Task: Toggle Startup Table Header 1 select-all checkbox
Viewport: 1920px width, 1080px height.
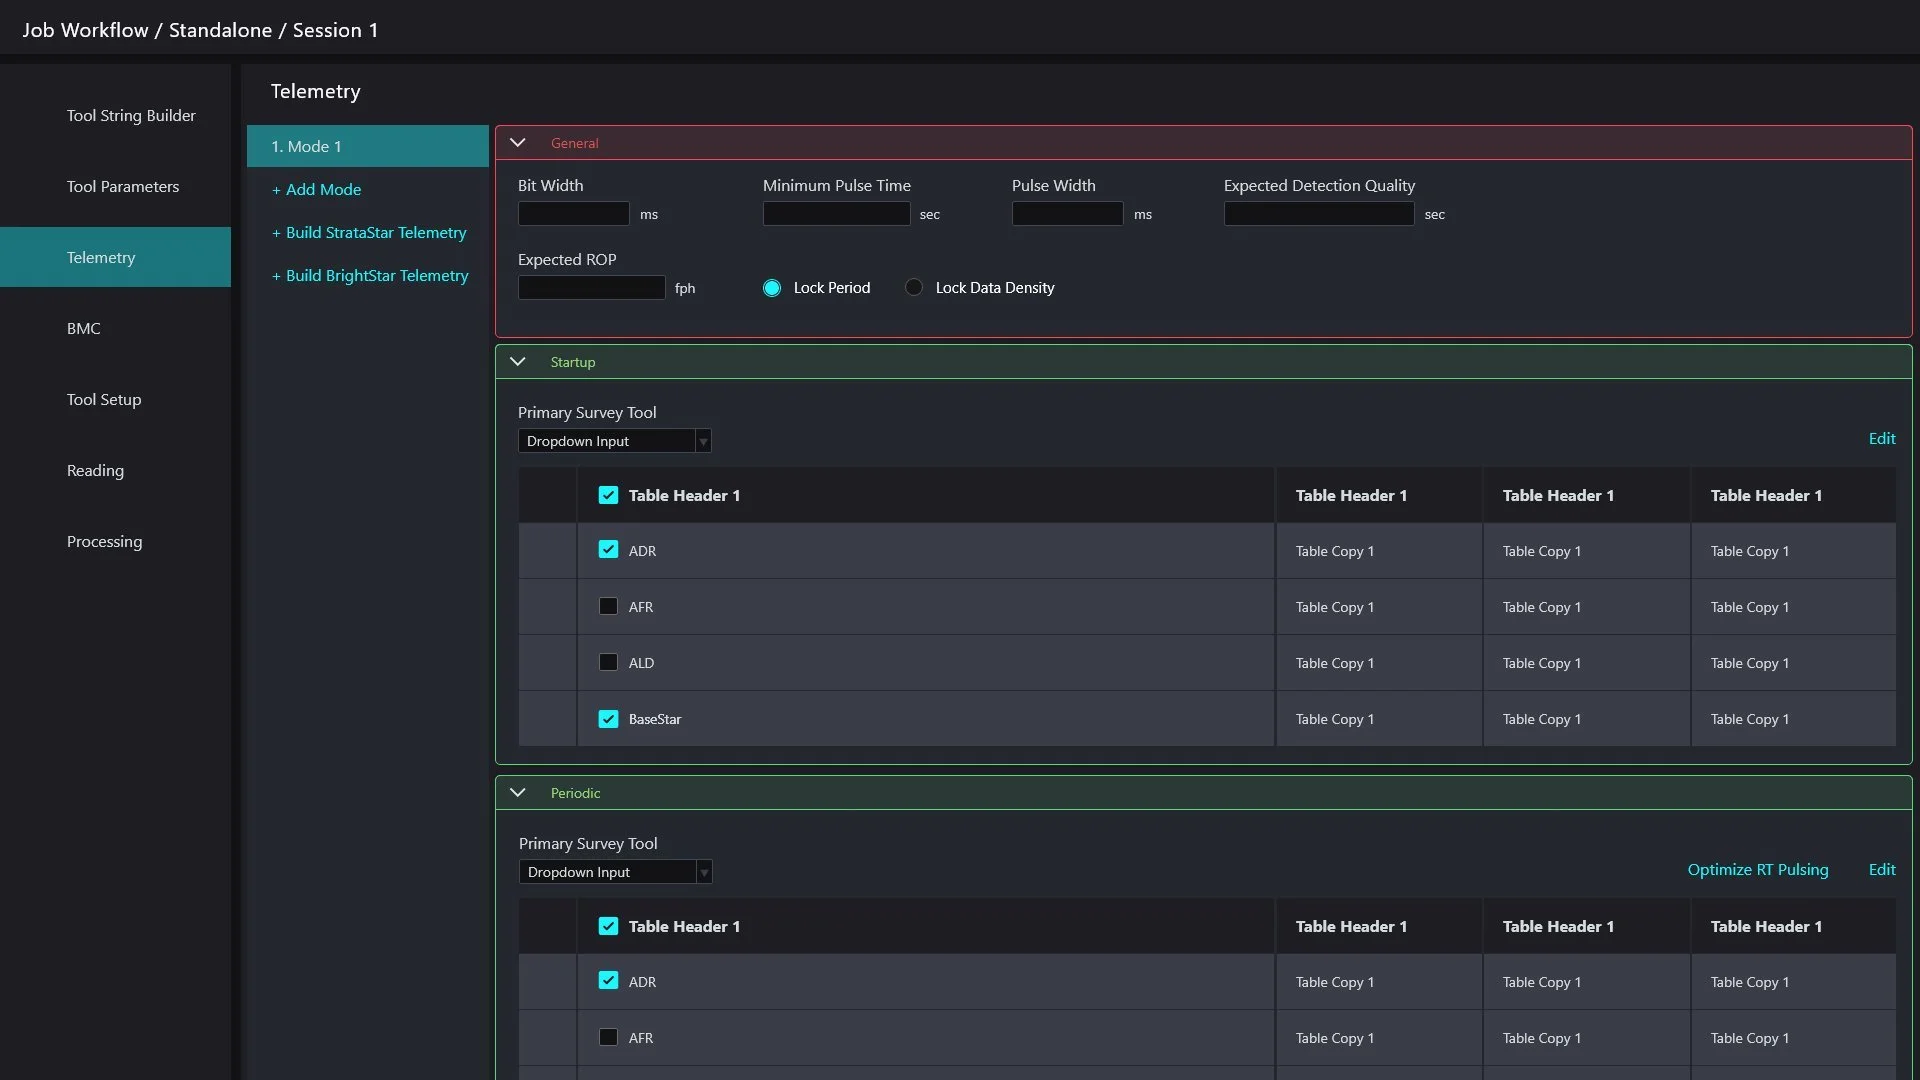Action: pos(608,495)
